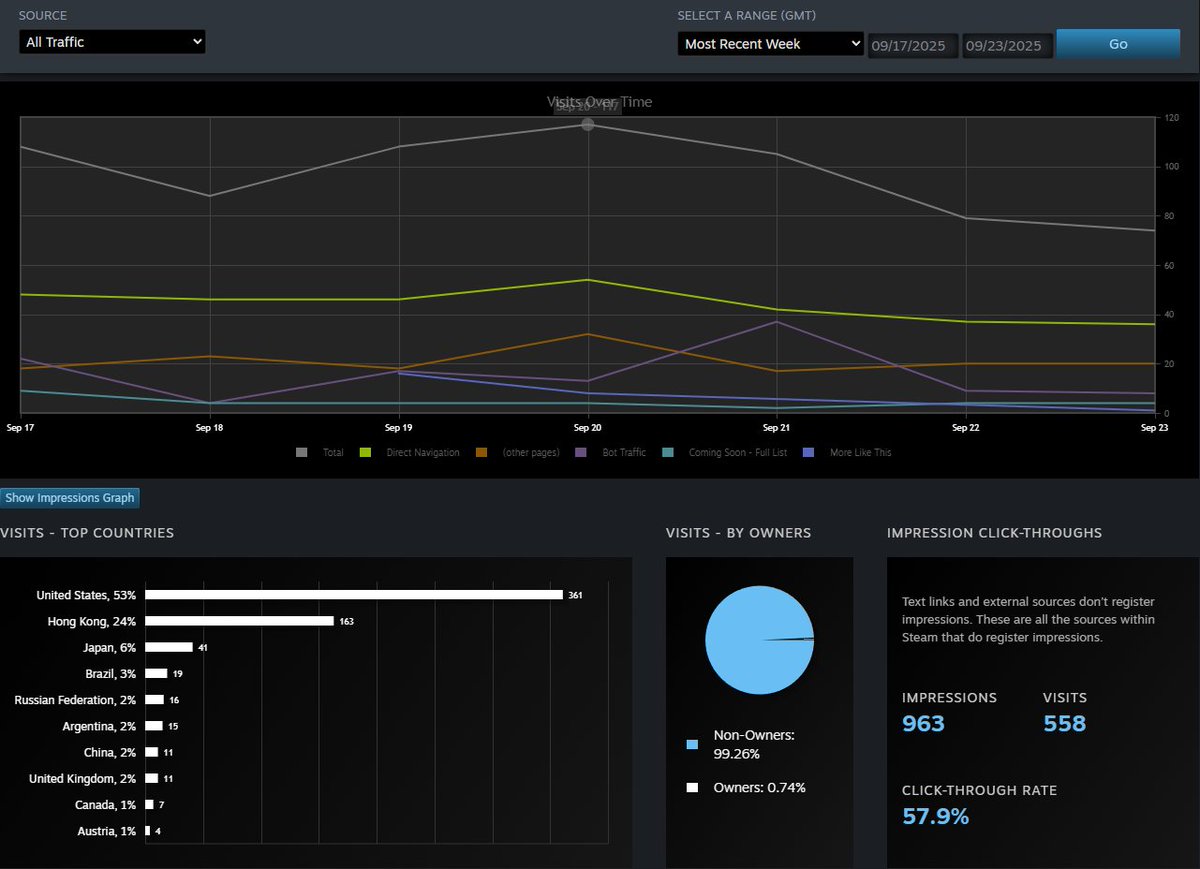Toggle the teal Coming Soon legend swatch
The width and height of the screenshot is (1200, 869).
coord(667,453)
